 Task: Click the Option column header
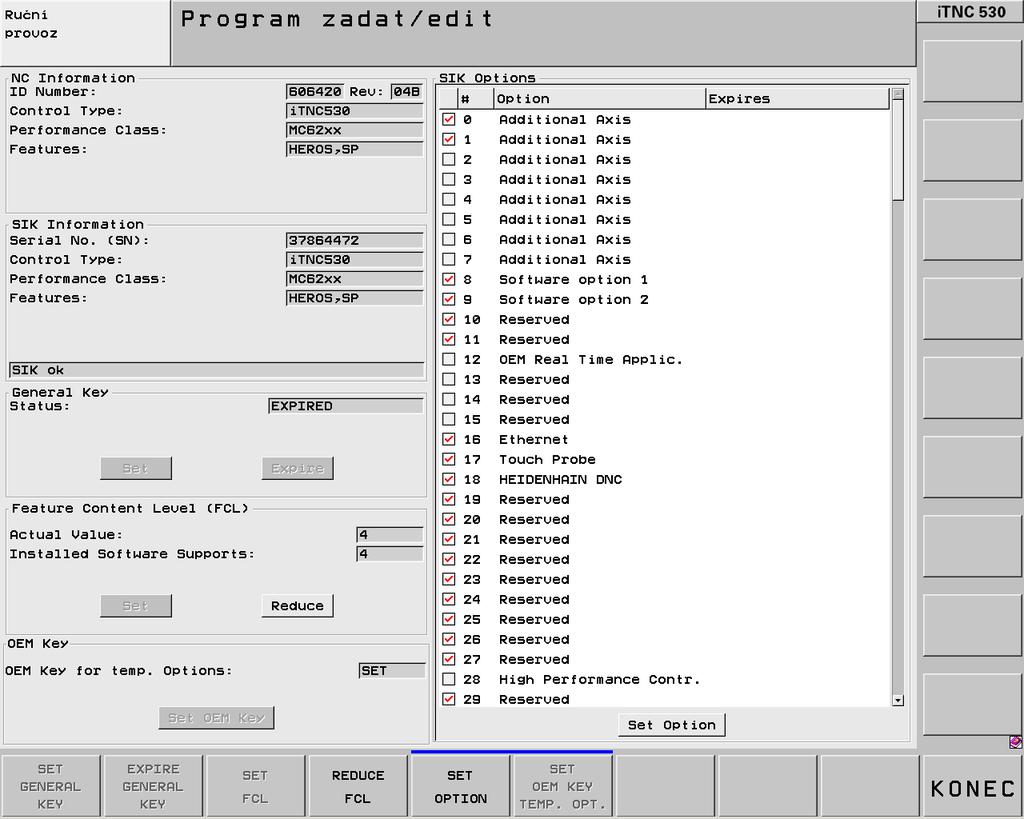[600, 99]
